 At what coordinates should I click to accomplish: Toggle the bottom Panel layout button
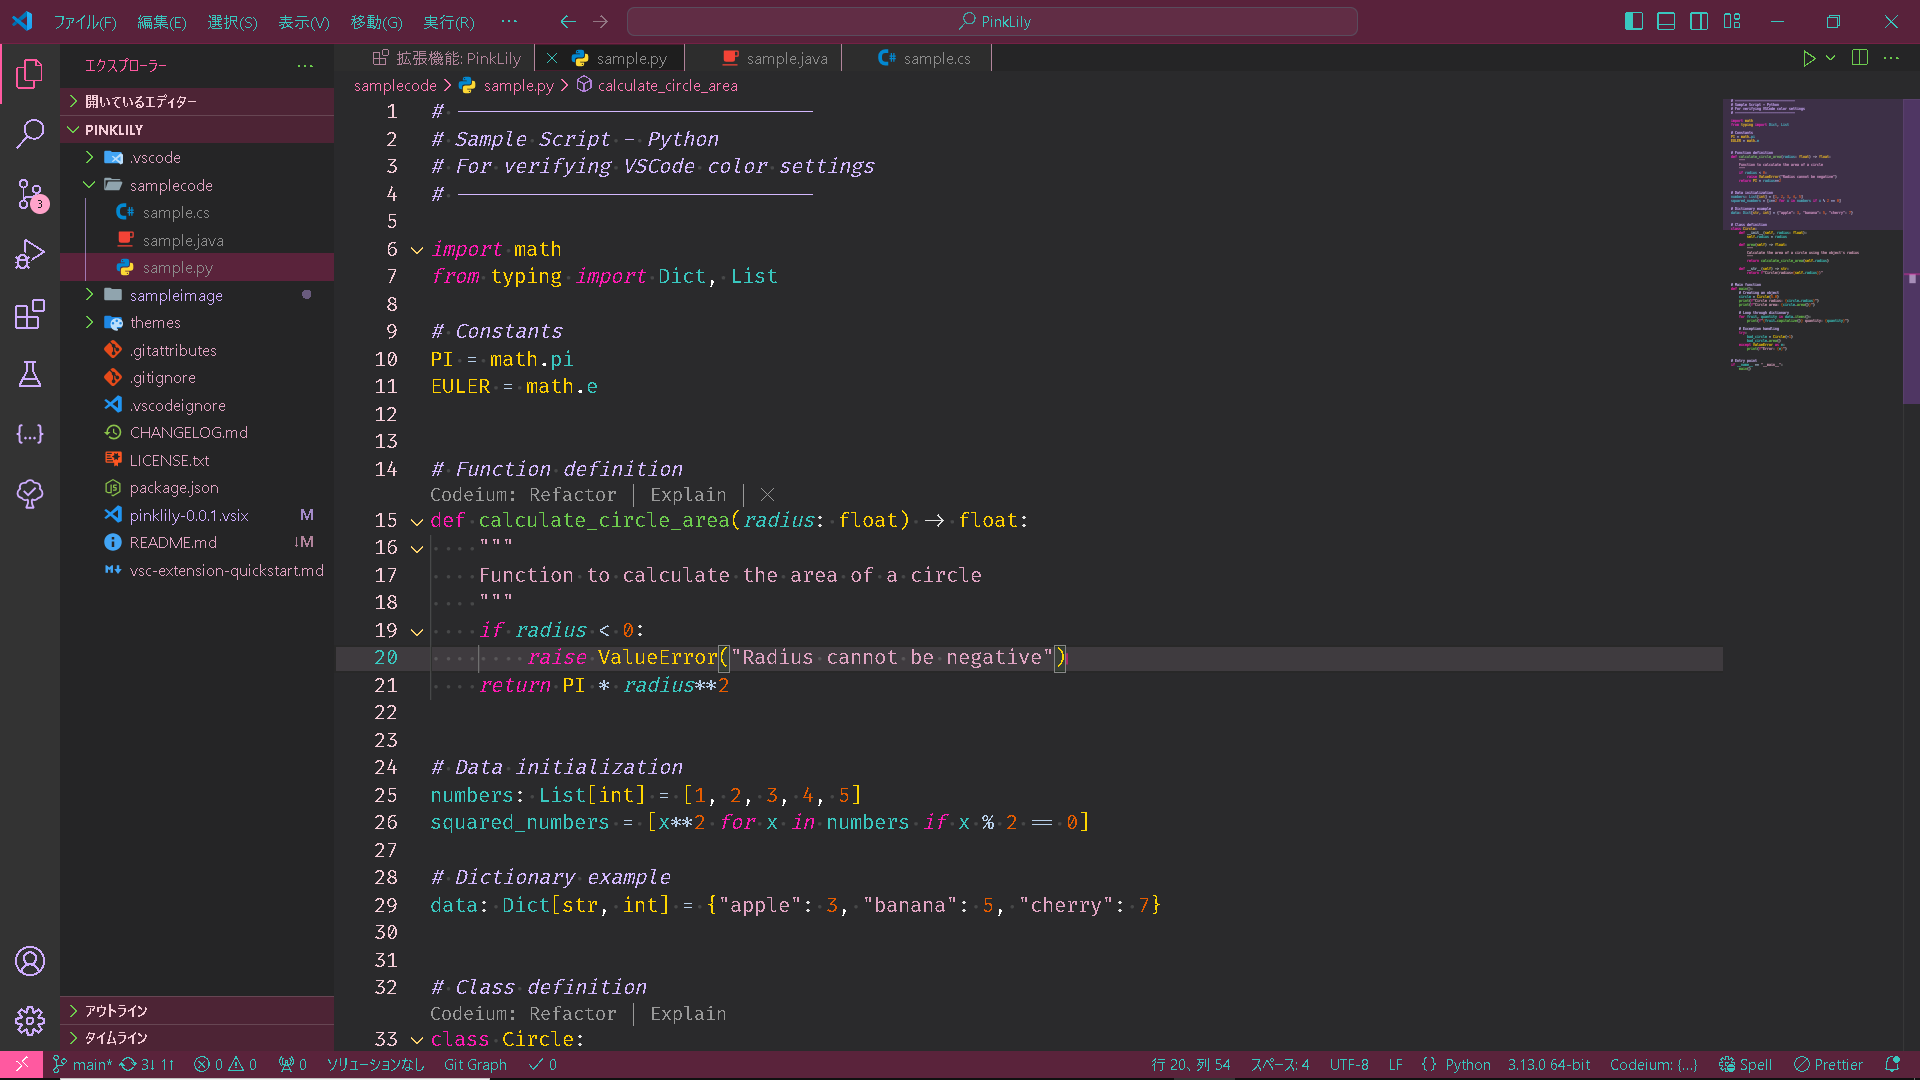click(x=1666, y=21)
